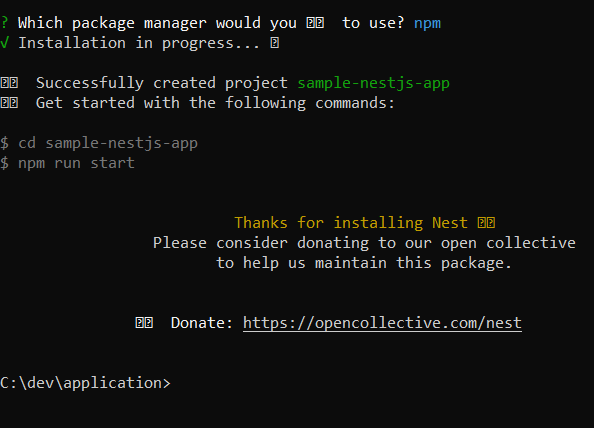Click the Donate: label text

pos(202,323)
